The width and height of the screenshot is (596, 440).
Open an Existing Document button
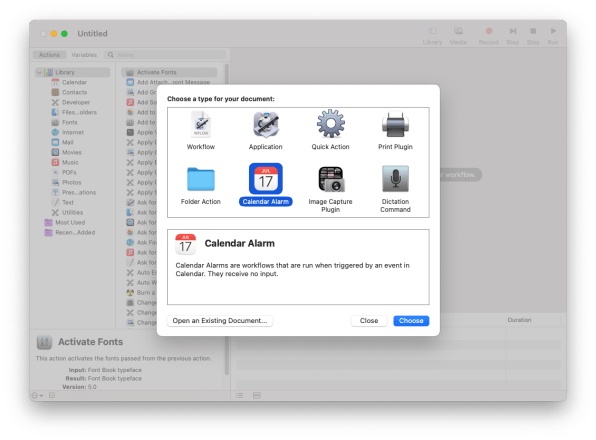[x=220, y=321]
